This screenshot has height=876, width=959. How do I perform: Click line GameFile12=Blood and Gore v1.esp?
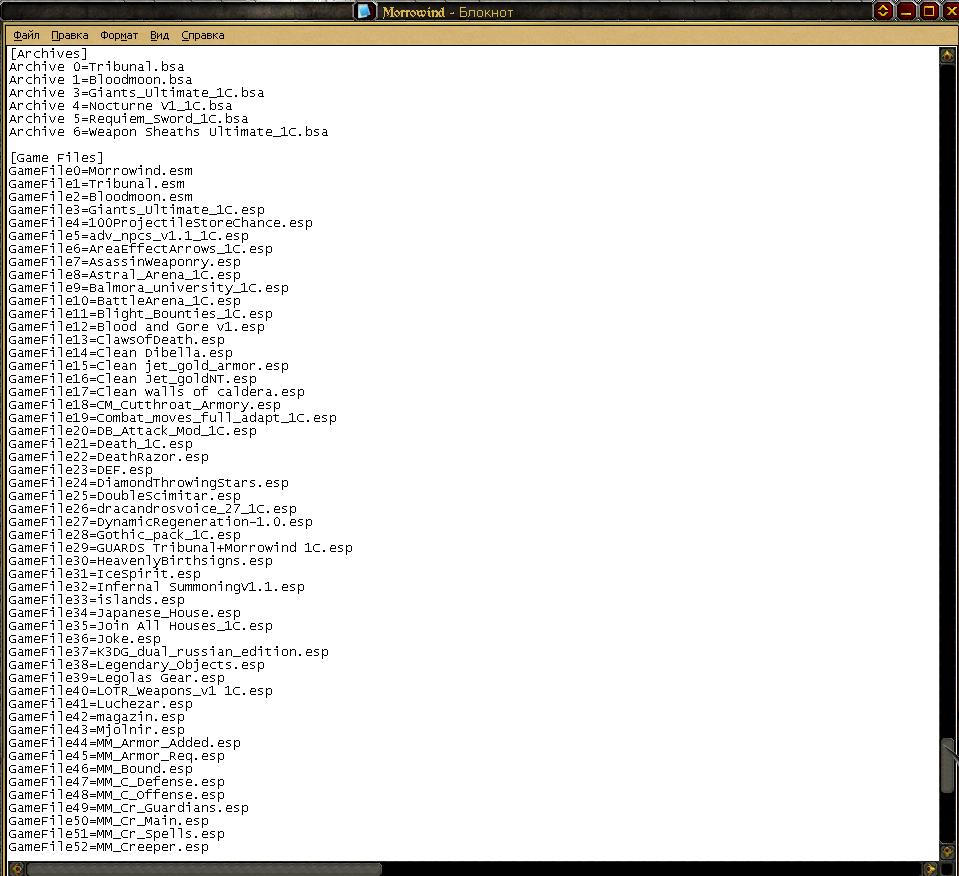(136, 327)
